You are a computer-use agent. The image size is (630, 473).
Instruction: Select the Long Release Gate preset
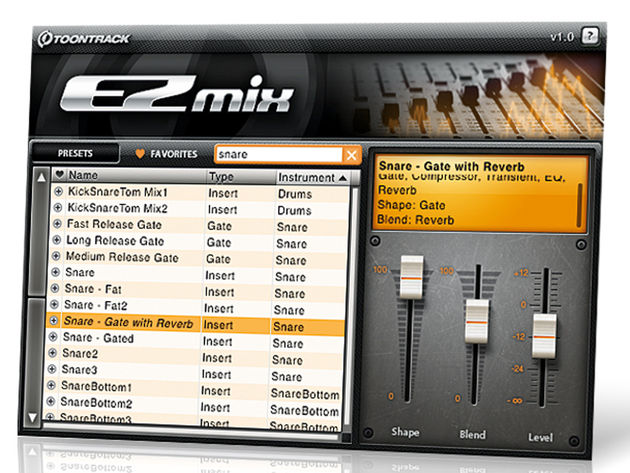click(115, 241)
